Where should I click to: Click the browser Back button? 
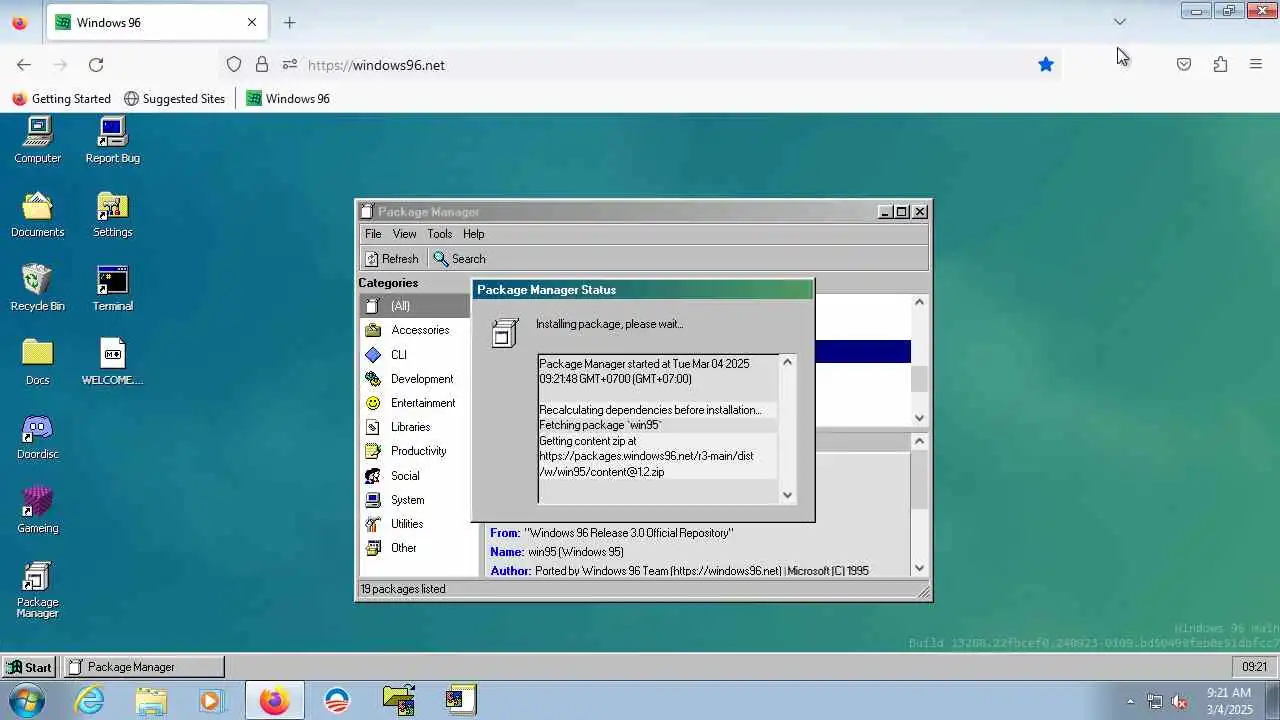point(24,64)
